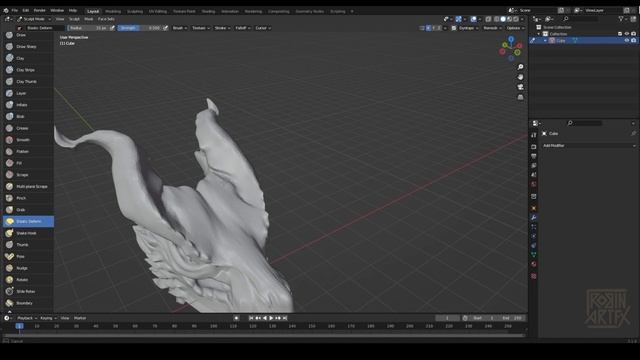The height and width of the screenshot is (360, 640).
Task: Select the Snake Hook brush
Action: 28,233
